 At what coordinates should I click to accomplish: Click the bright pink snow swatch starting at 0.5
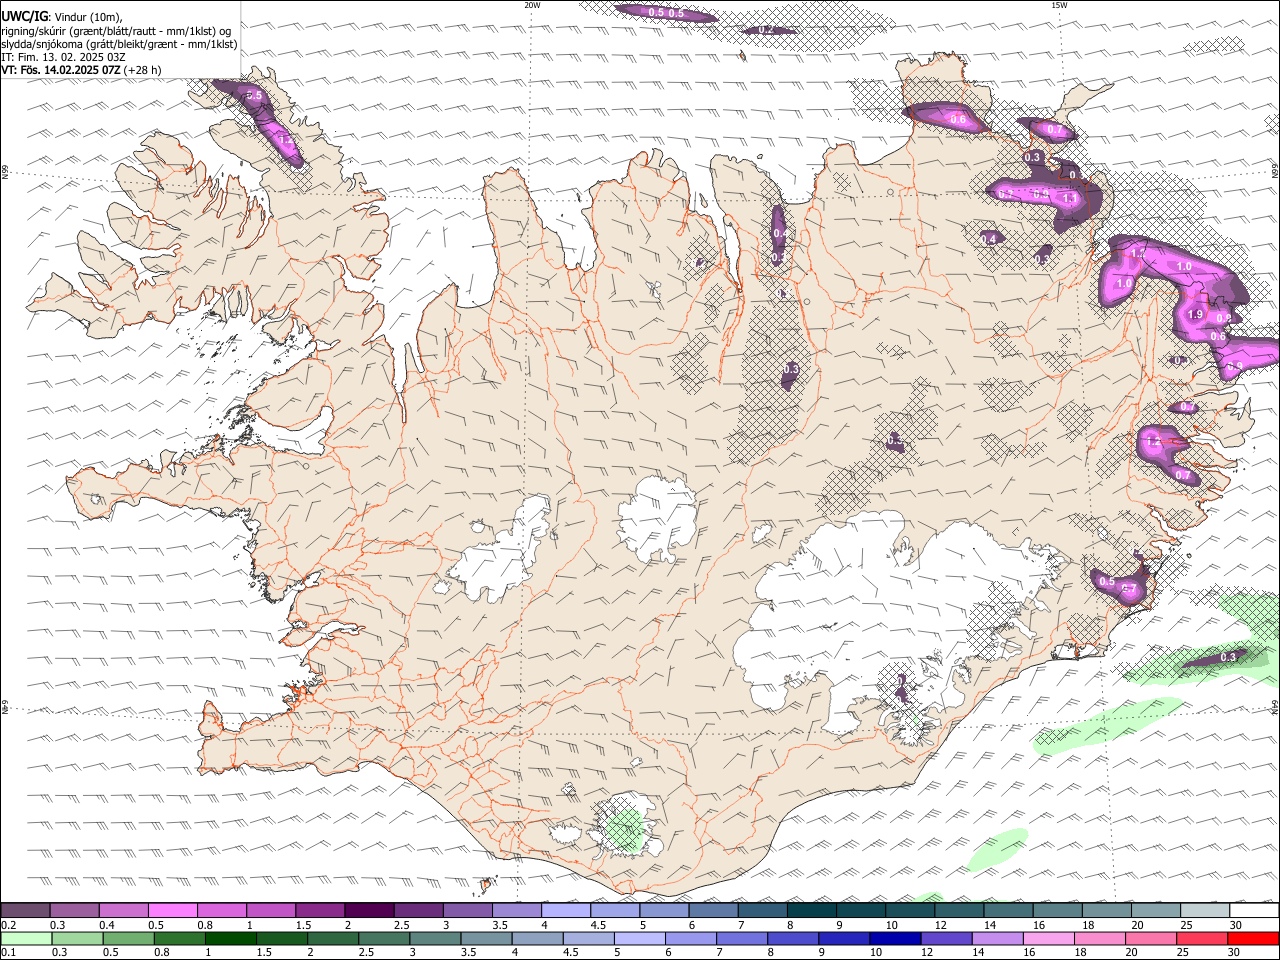click(172, 911)
